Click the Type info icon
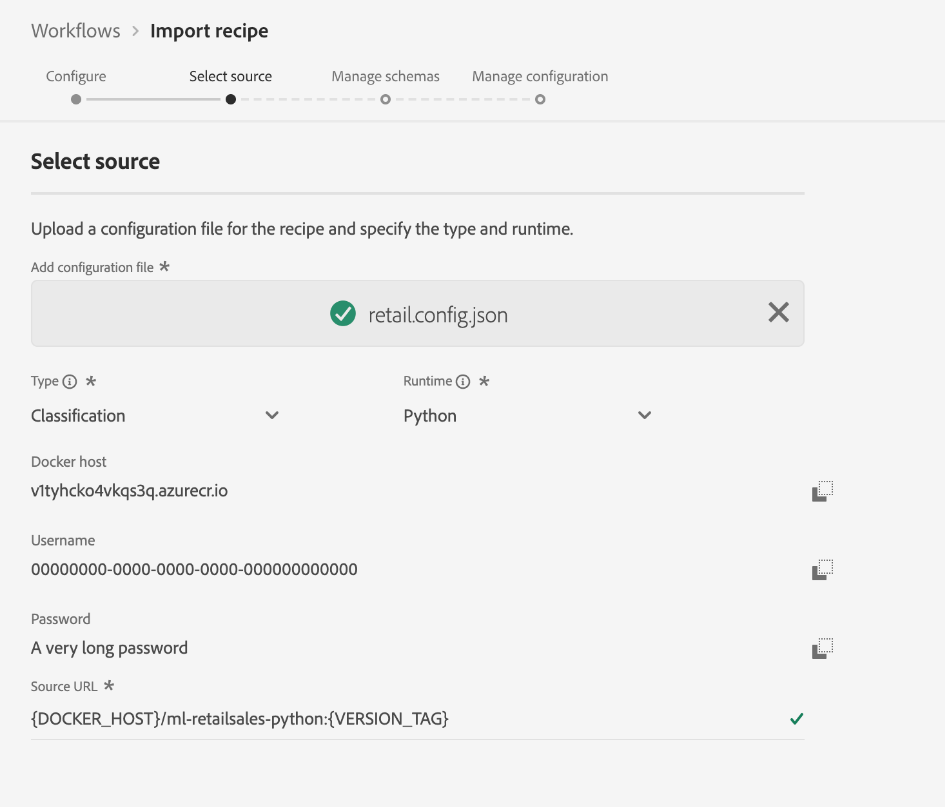Image resolution: width=947 pixels, height=807 pixels. tap(70, 382)
